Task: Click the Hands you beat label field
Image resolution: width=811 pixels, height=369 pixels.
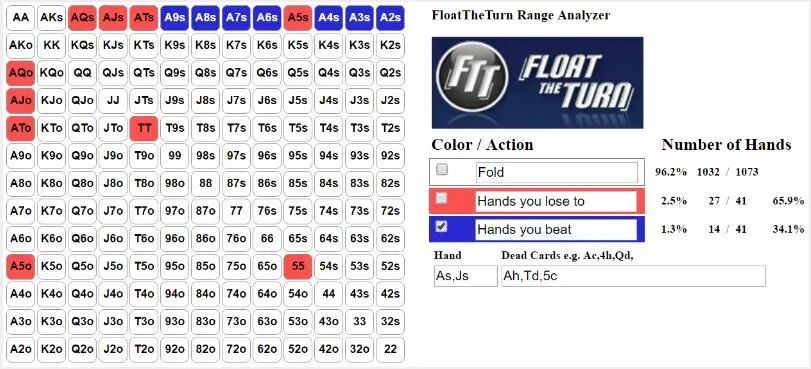Action: click(x=556, y=229)
